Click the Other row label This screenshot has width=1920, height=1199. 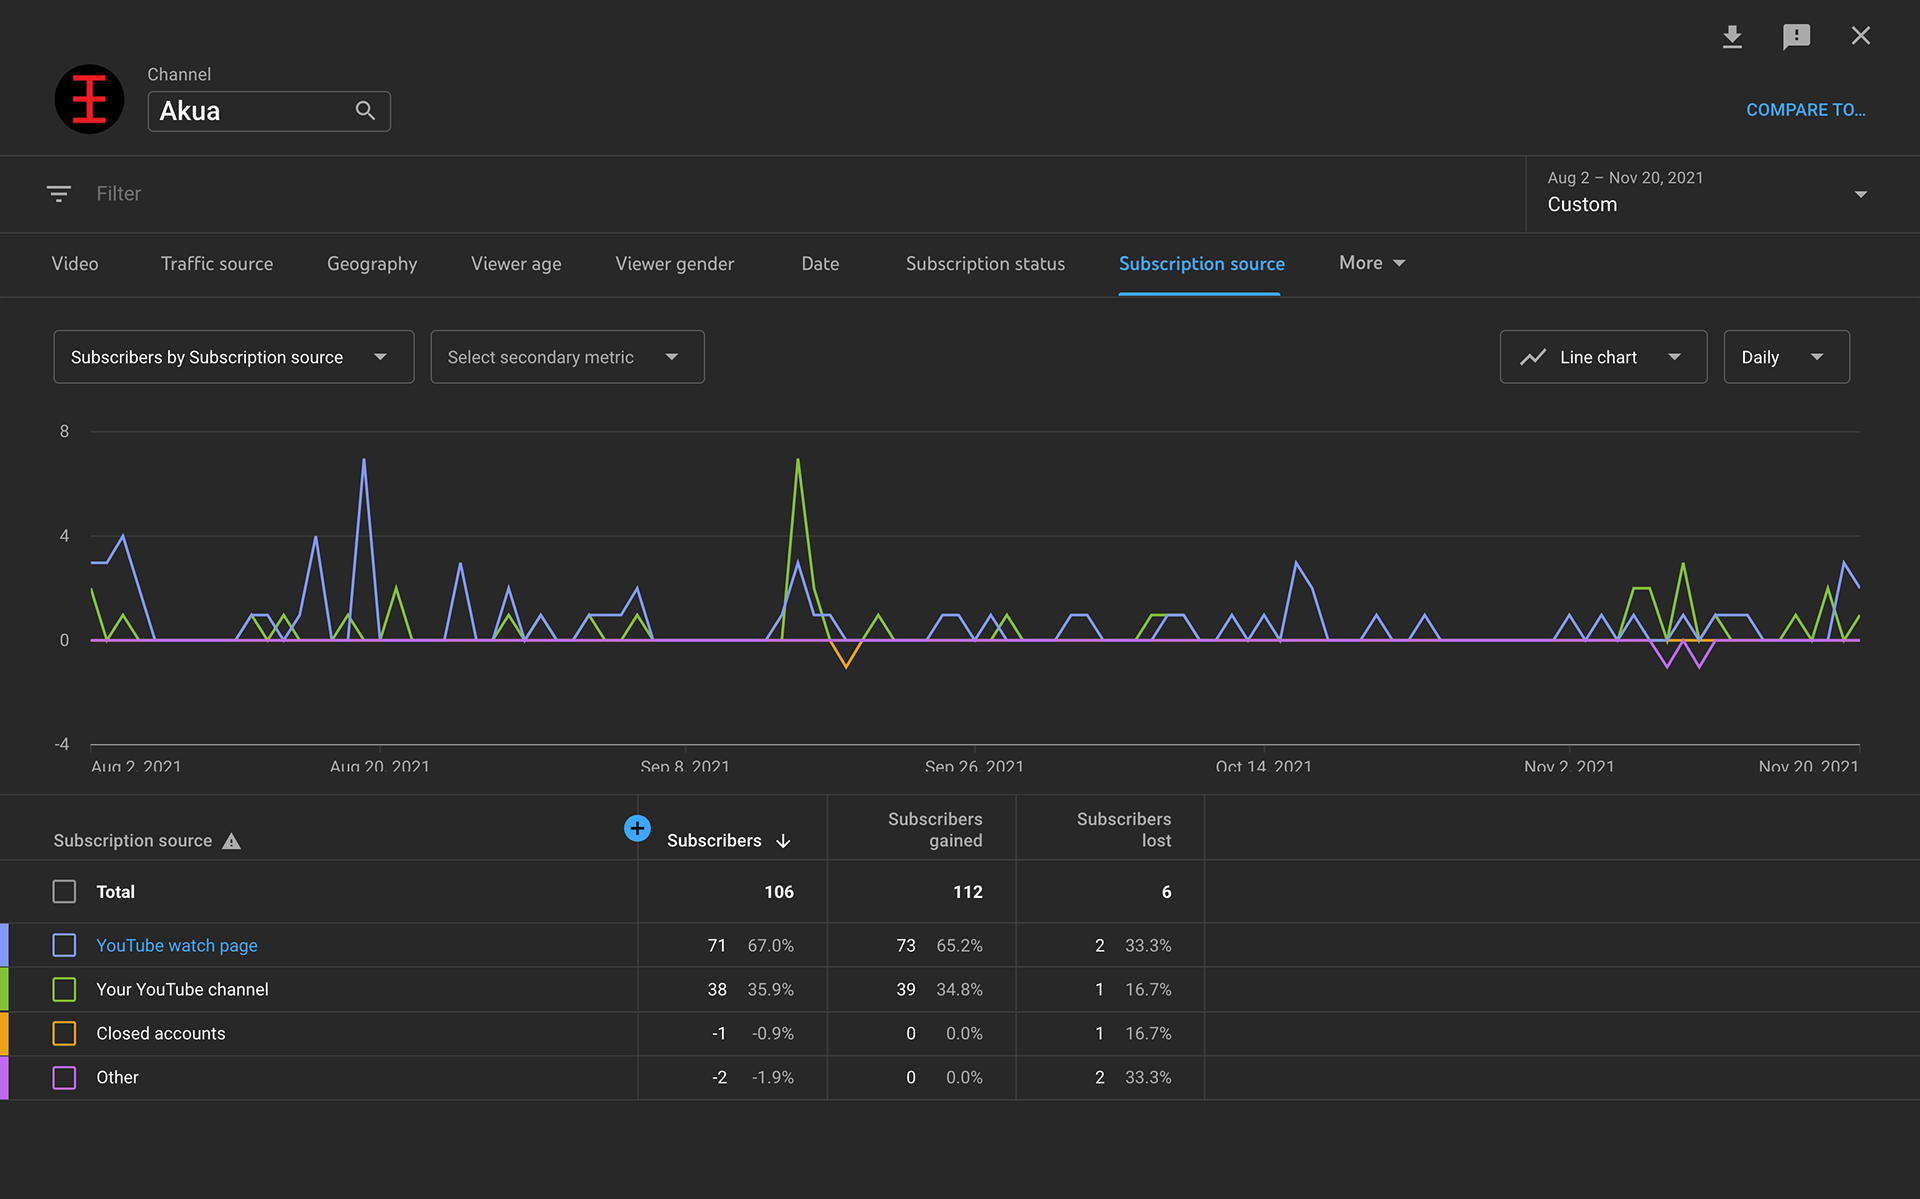pyautogui.click(x=117, y=1077)
